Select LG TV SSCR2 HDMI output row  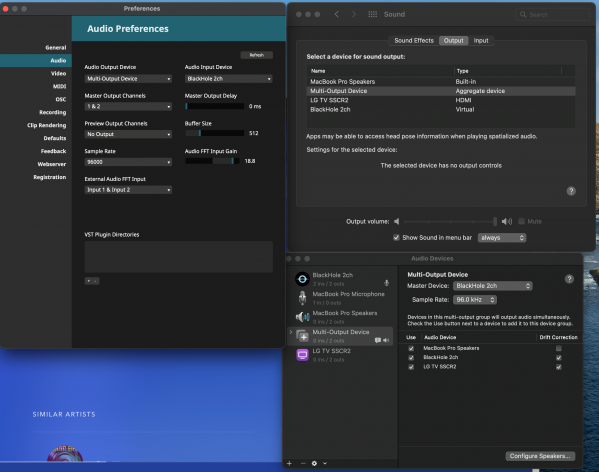click(441, 100)
